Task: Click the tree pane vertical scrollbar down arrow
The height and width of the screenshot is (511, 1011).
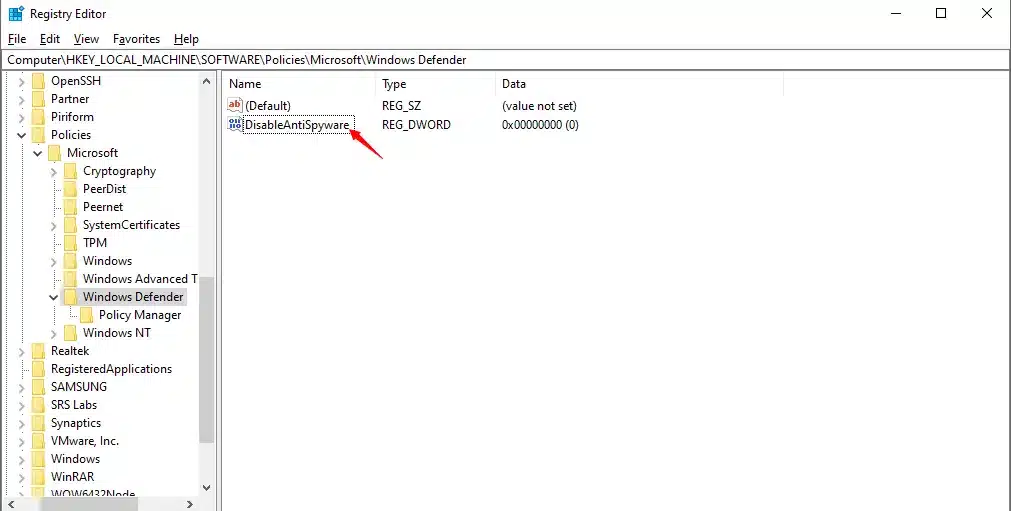Action: [207, 487]
